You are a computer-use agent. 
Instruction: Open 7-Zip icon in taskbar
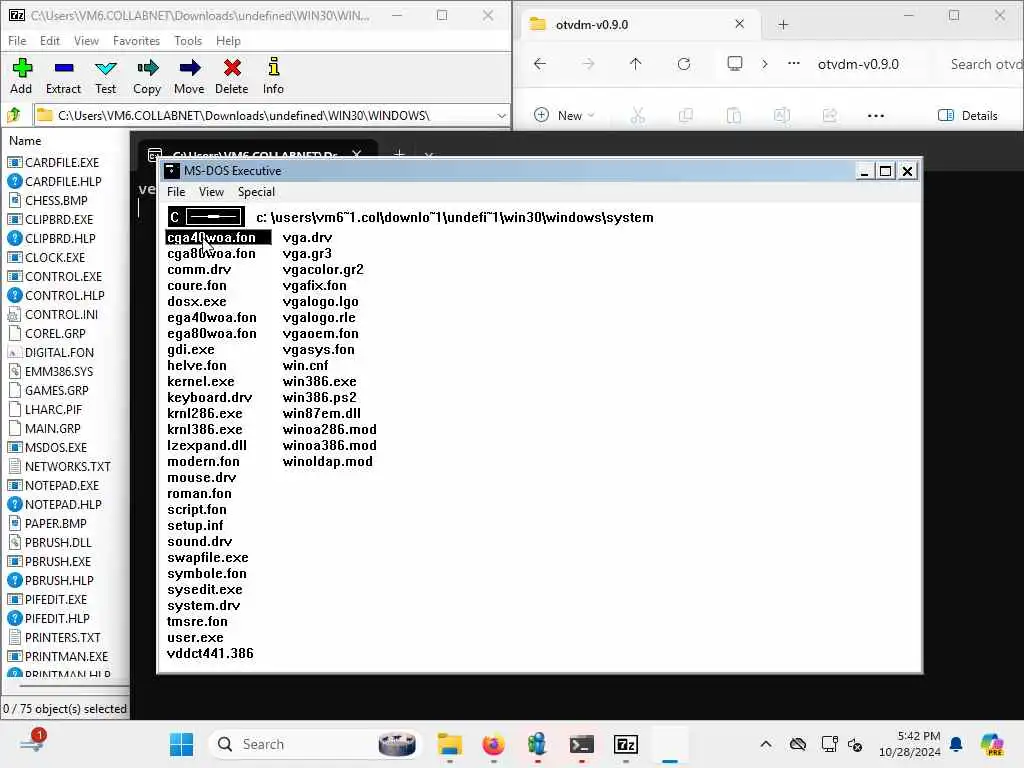pyautogui.click(x=626, y=744)
